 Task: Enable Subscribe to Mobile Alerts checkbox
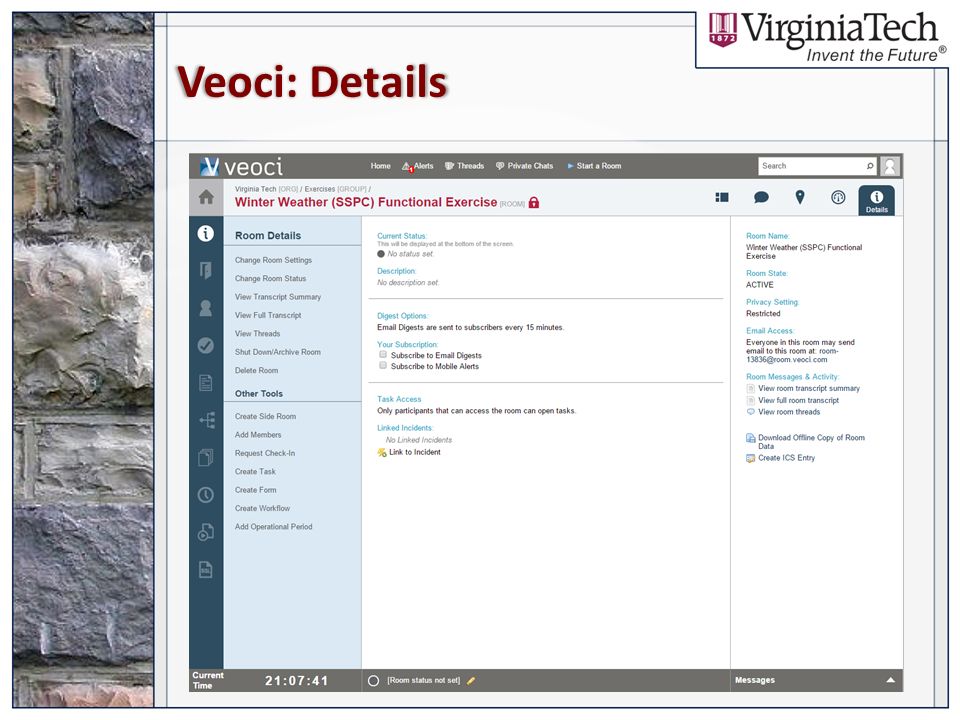383,366
